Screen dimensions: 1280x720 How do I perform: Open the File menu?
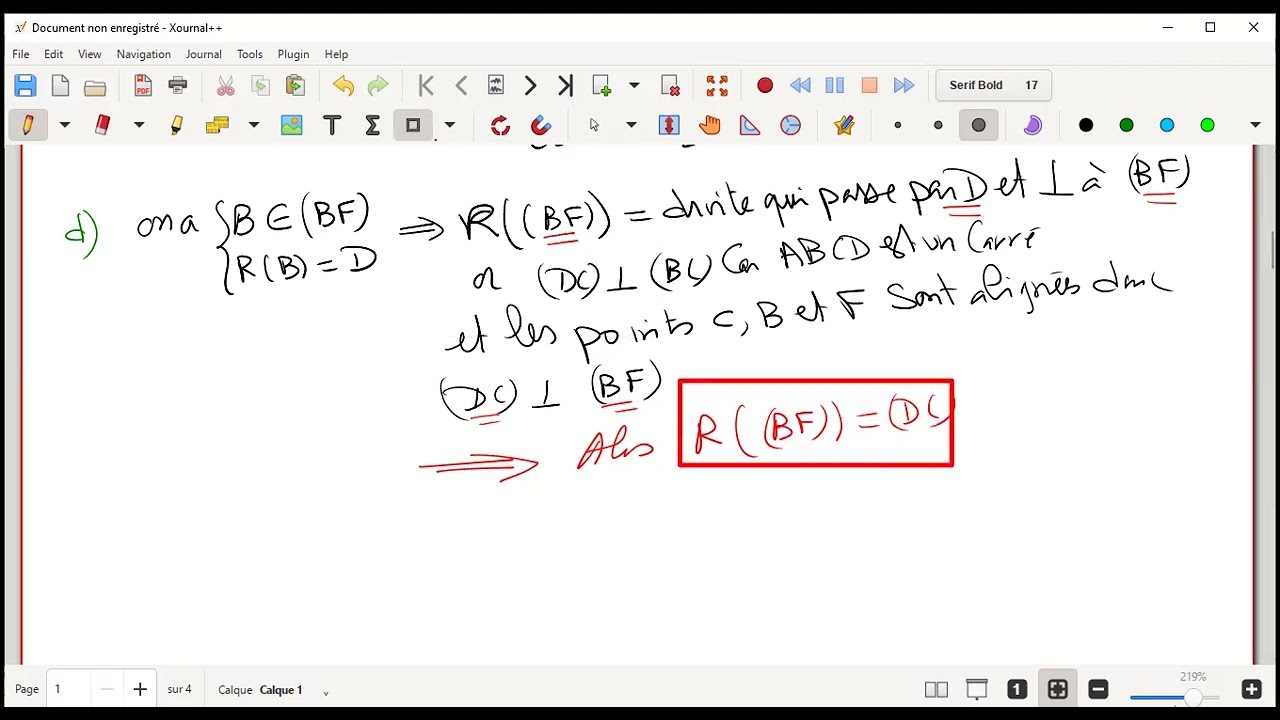pos(21,54)
